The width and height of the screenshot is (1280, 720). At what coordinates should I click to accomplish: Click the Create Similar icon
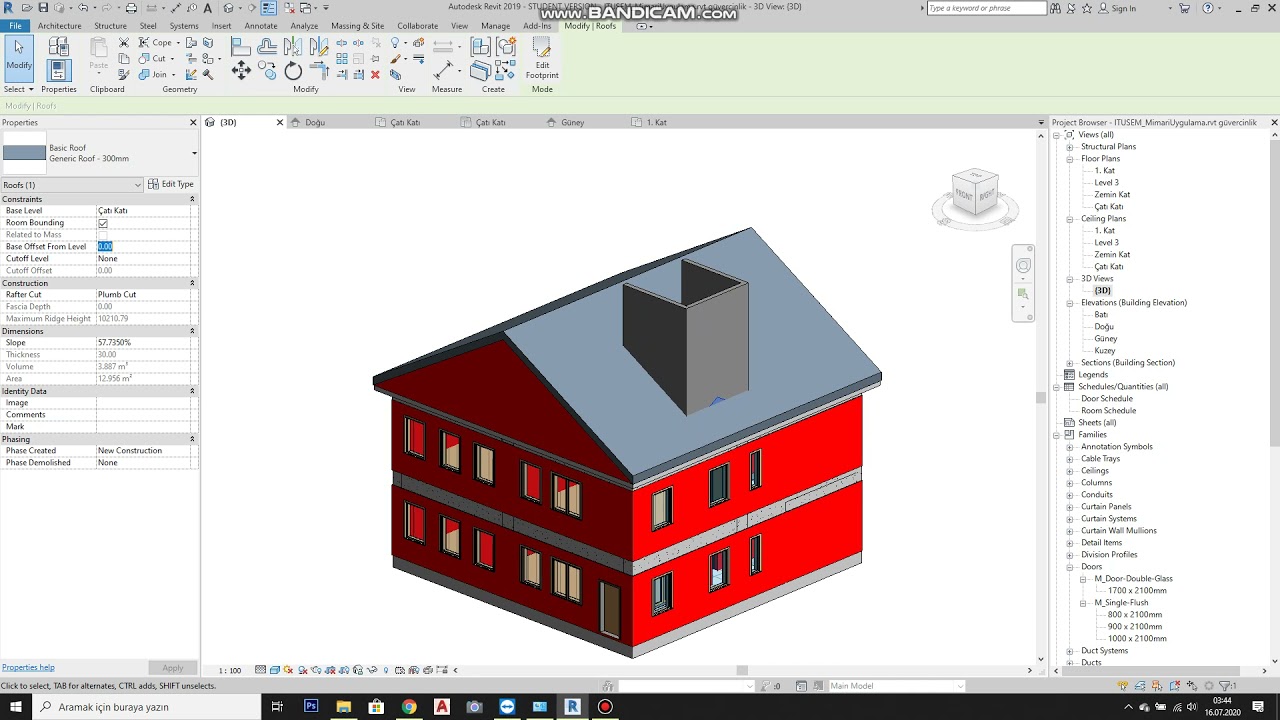click(505, 71)
